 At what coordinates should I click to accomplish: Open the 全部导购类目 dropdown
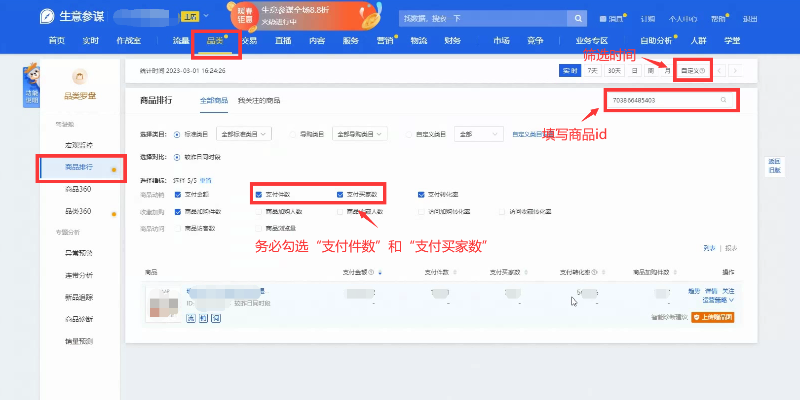[358, 133]
